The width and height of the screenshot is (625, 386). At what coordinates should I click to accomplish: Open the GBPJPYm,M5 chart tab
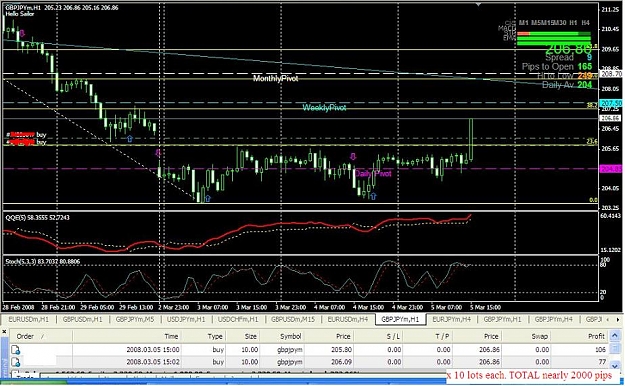tap(135, 319)
